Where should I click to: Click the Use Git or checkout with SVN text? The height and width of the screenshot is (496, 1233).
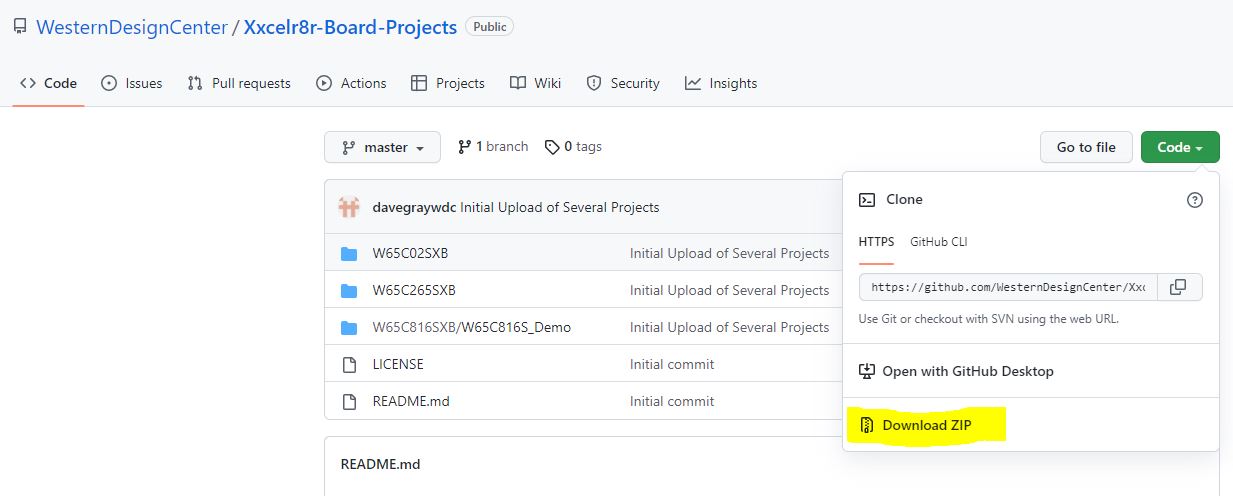coord(988,319)
